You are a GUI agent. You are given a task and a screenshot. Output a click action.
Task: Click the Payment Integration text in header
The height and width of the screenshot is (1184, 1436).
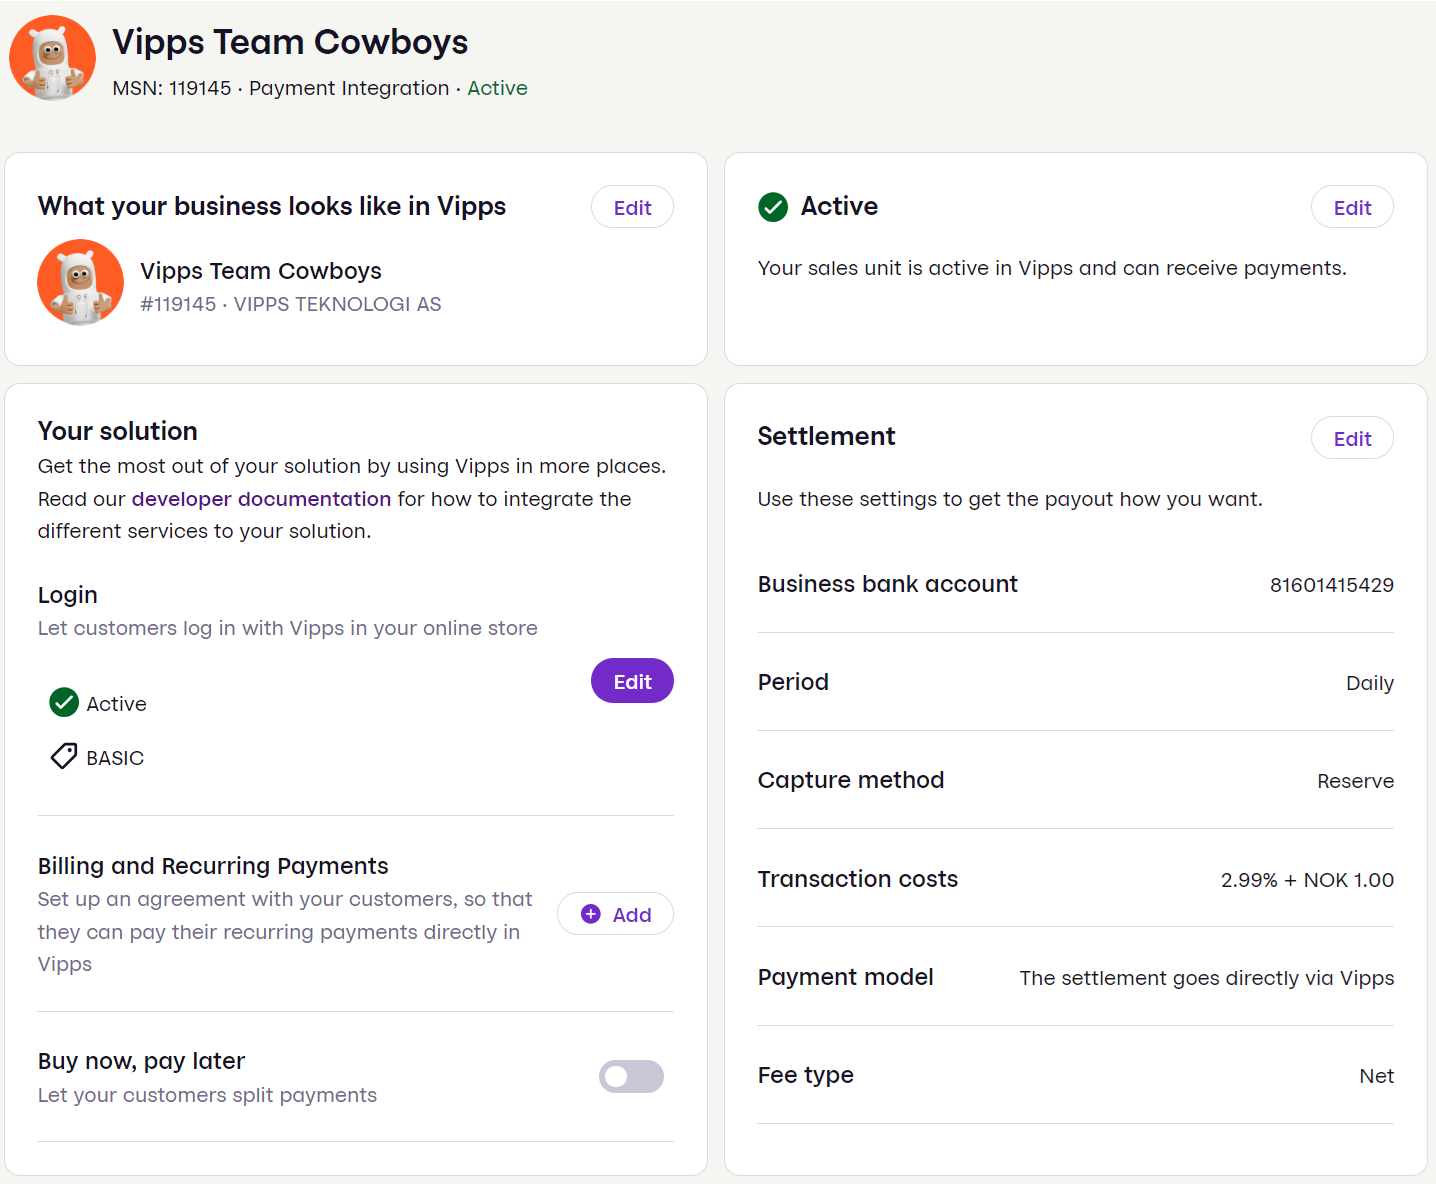(x=349, y=88)
